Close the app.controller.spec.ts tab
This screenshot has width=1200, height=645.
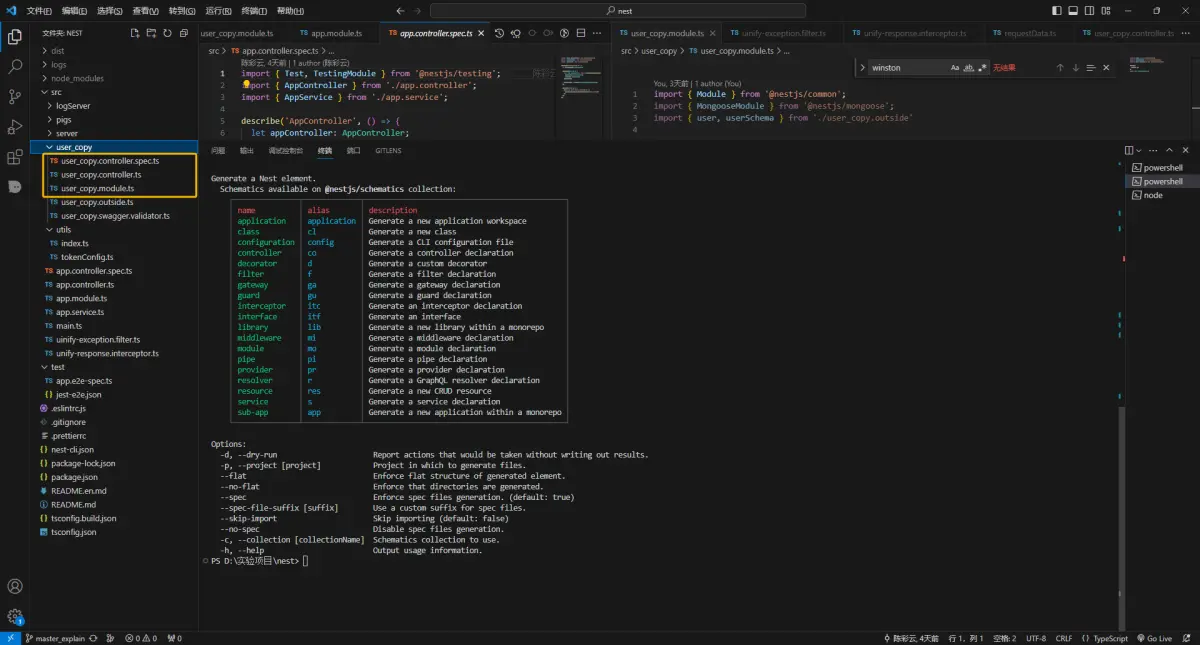tap(482, 33)
